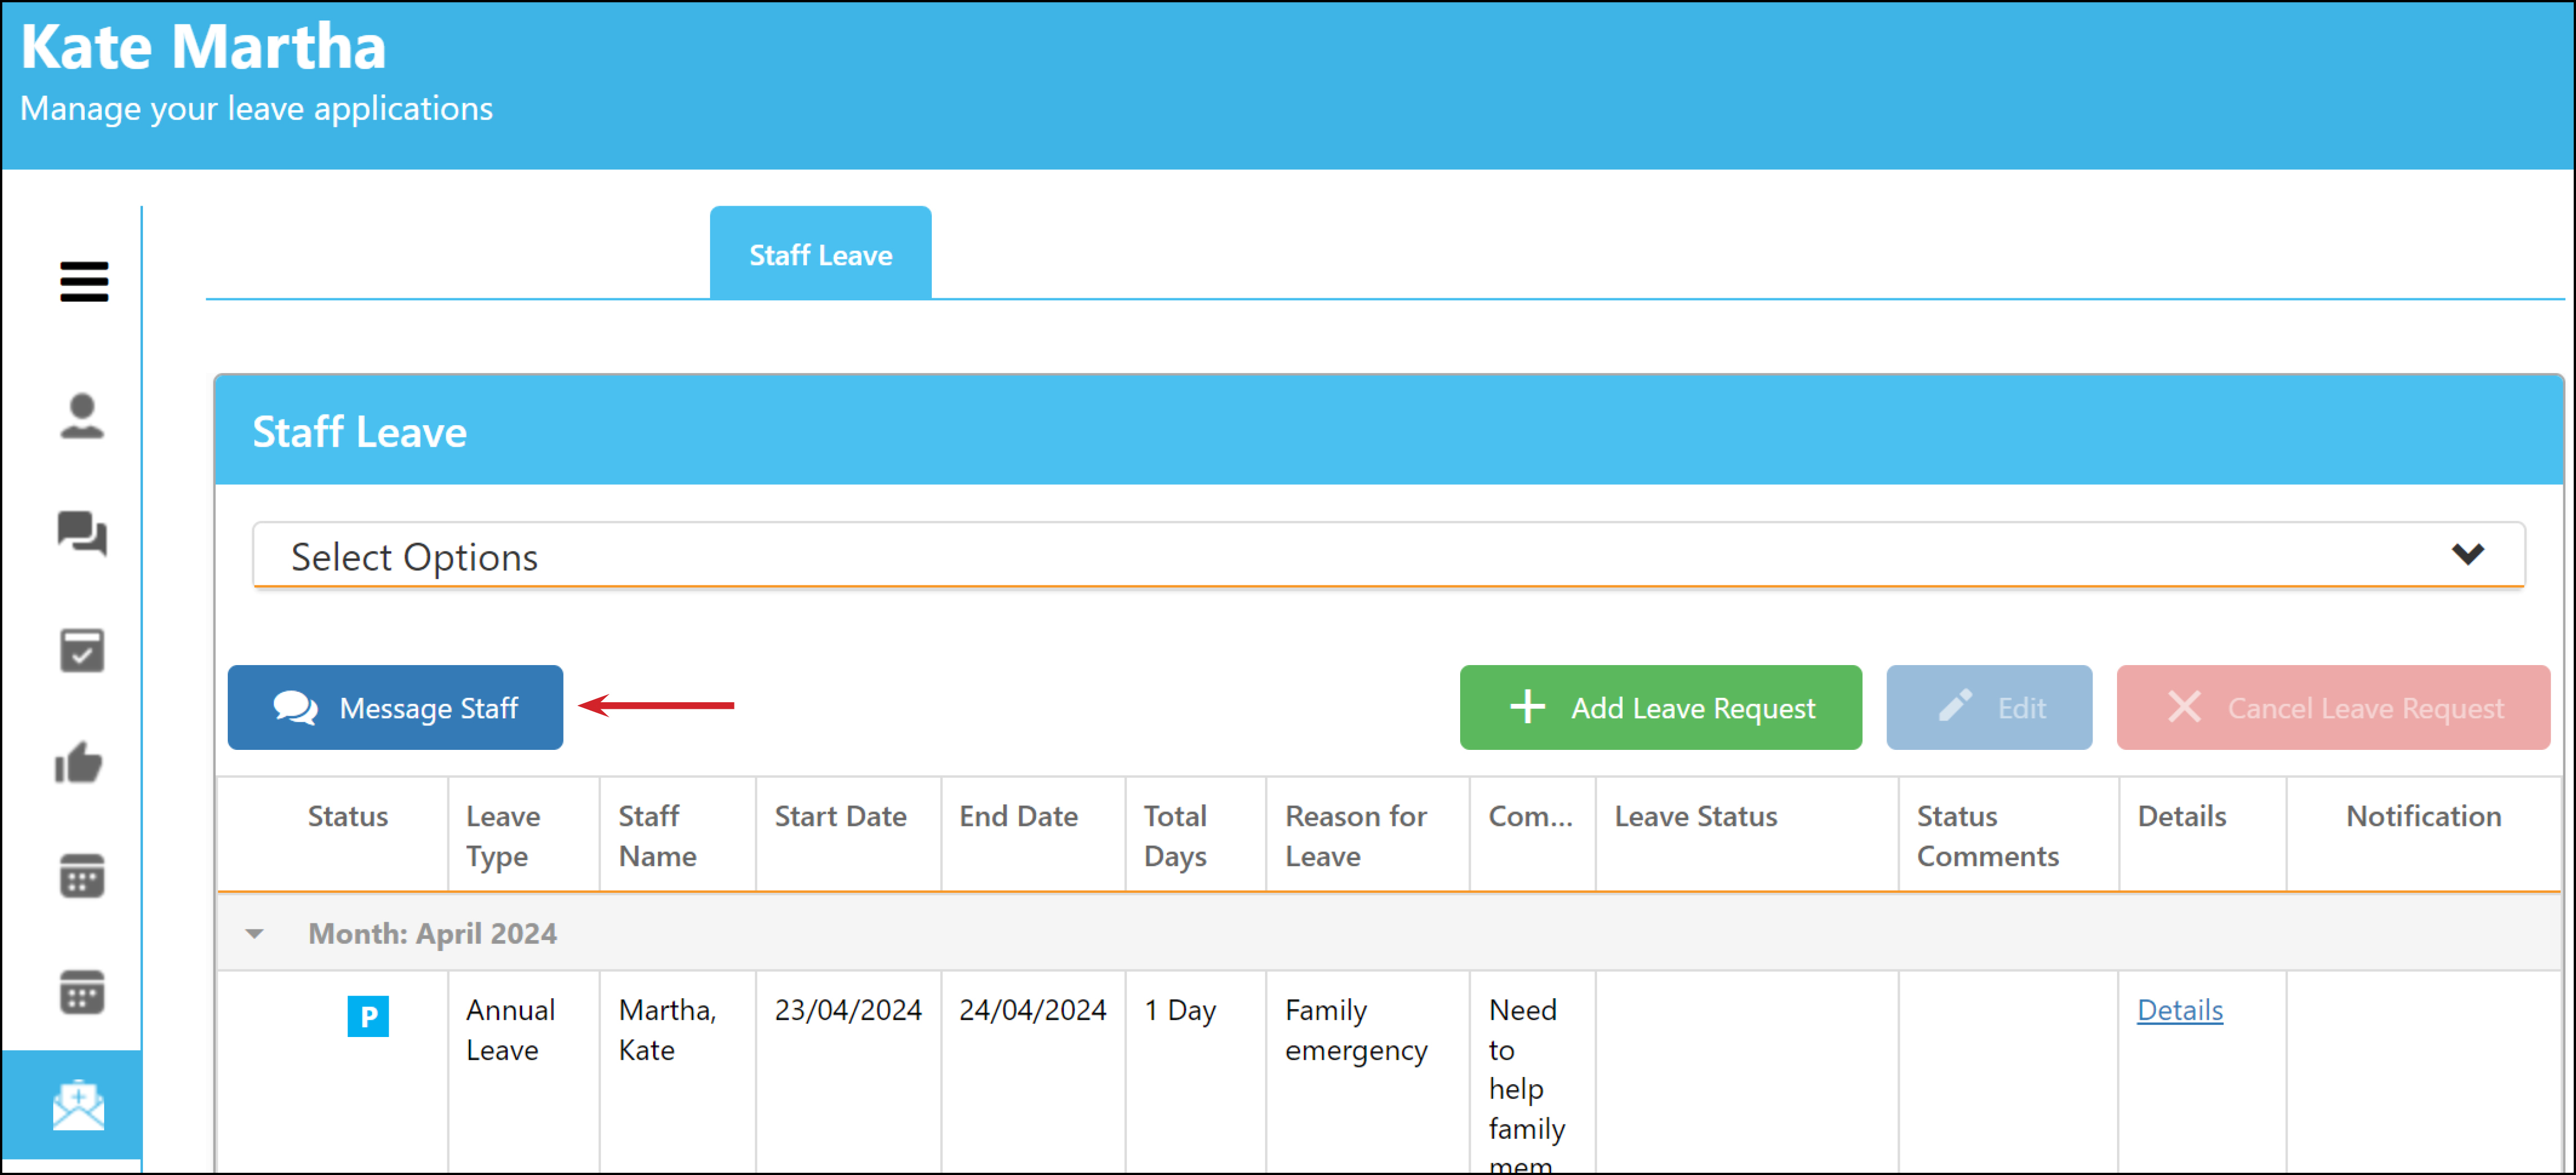
Task: Open the profile person icon in sidebar
Action: pyautogui.click(x=82, y=416)
